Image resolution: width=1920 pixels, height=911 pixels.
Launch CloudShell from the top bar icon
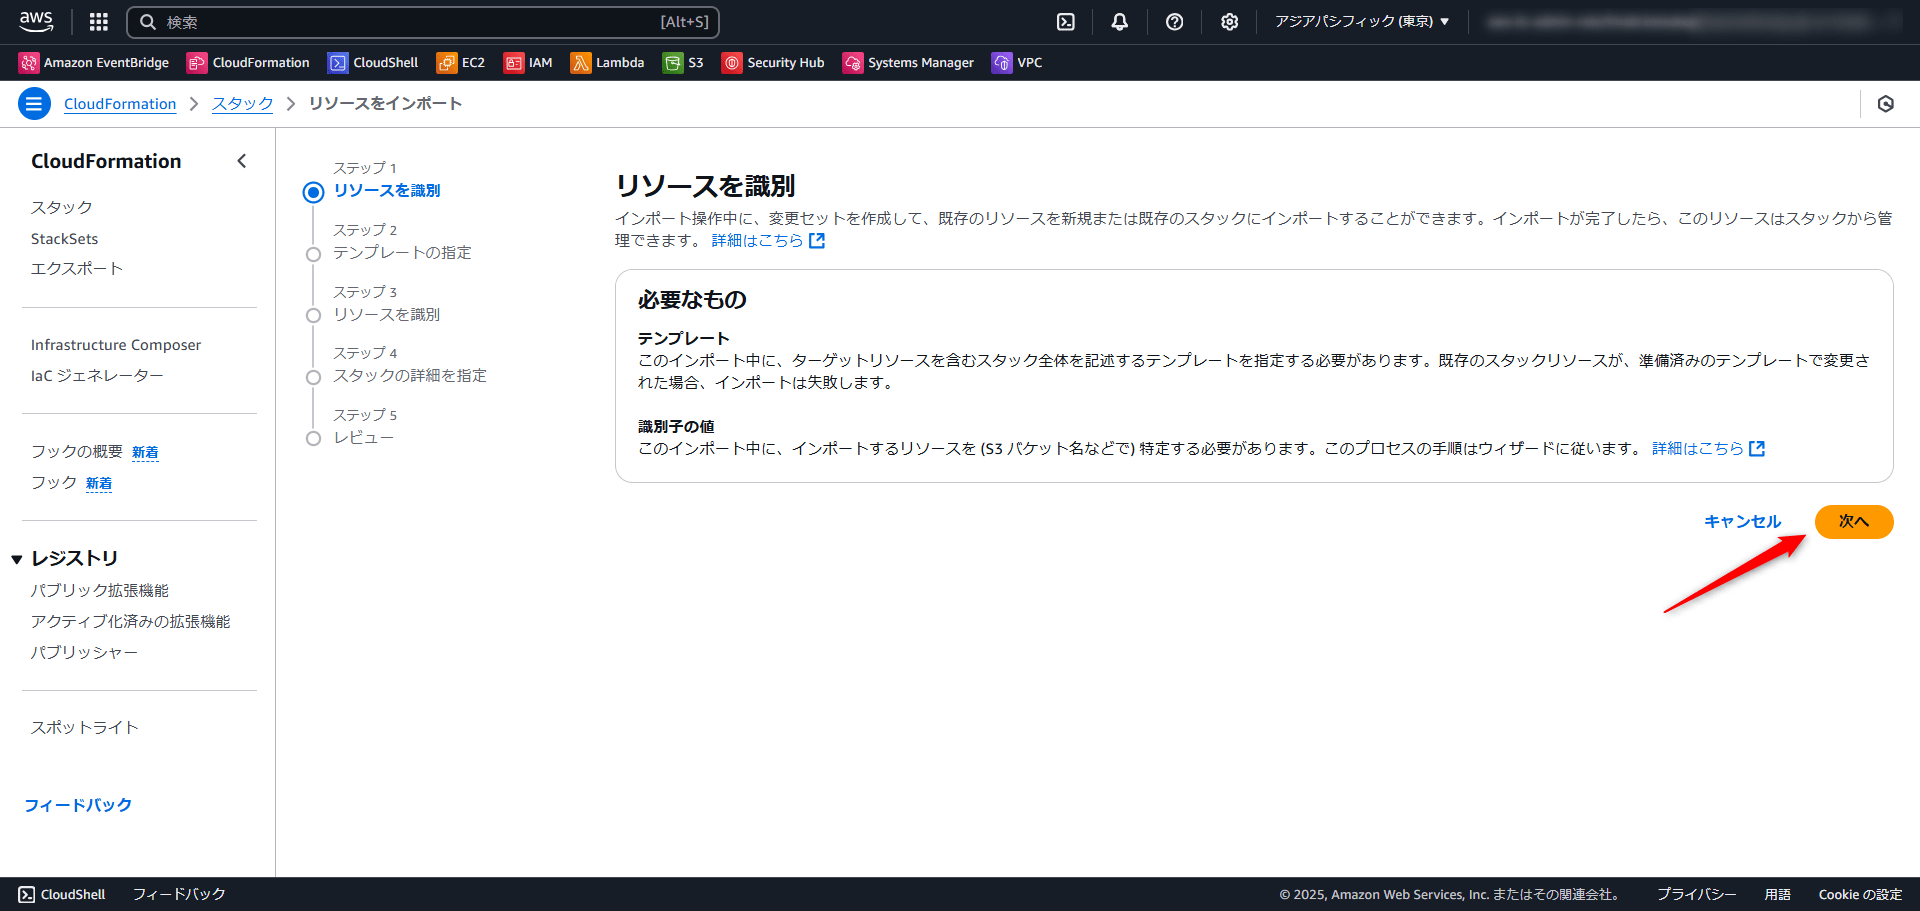coord(1066,22)
